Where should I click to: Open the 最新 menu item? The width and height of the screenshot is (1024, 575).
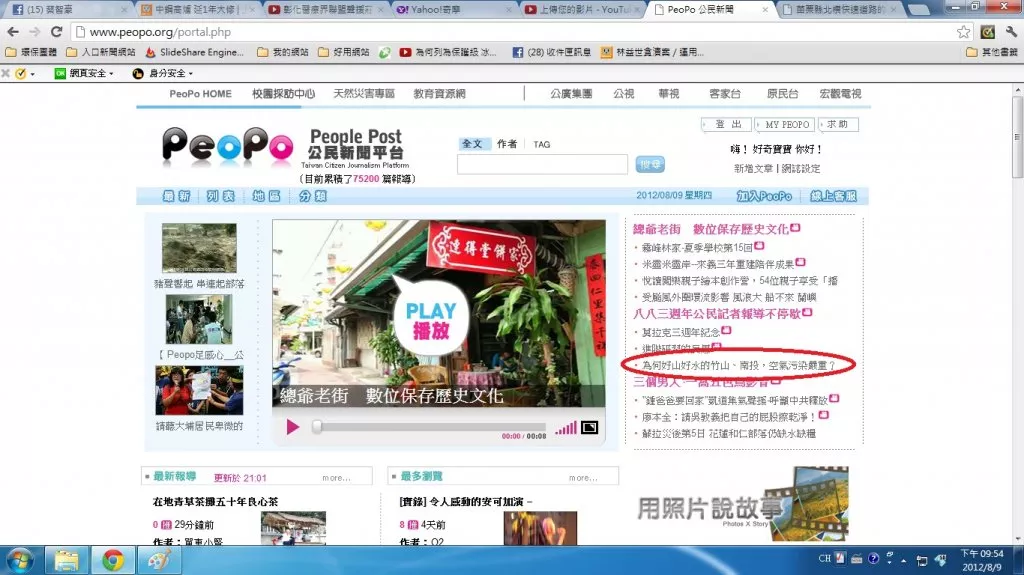tap(176, 196)
